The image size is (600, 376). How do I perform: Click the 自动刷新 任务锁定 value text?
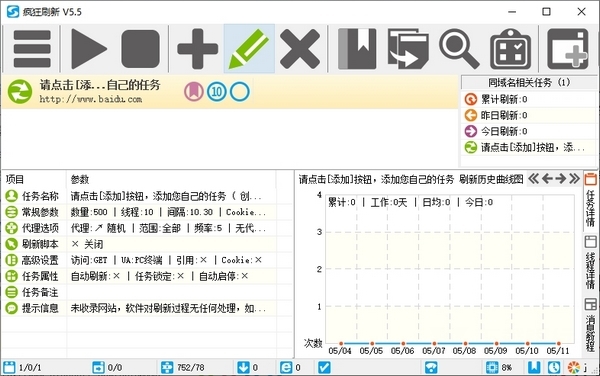160,276
